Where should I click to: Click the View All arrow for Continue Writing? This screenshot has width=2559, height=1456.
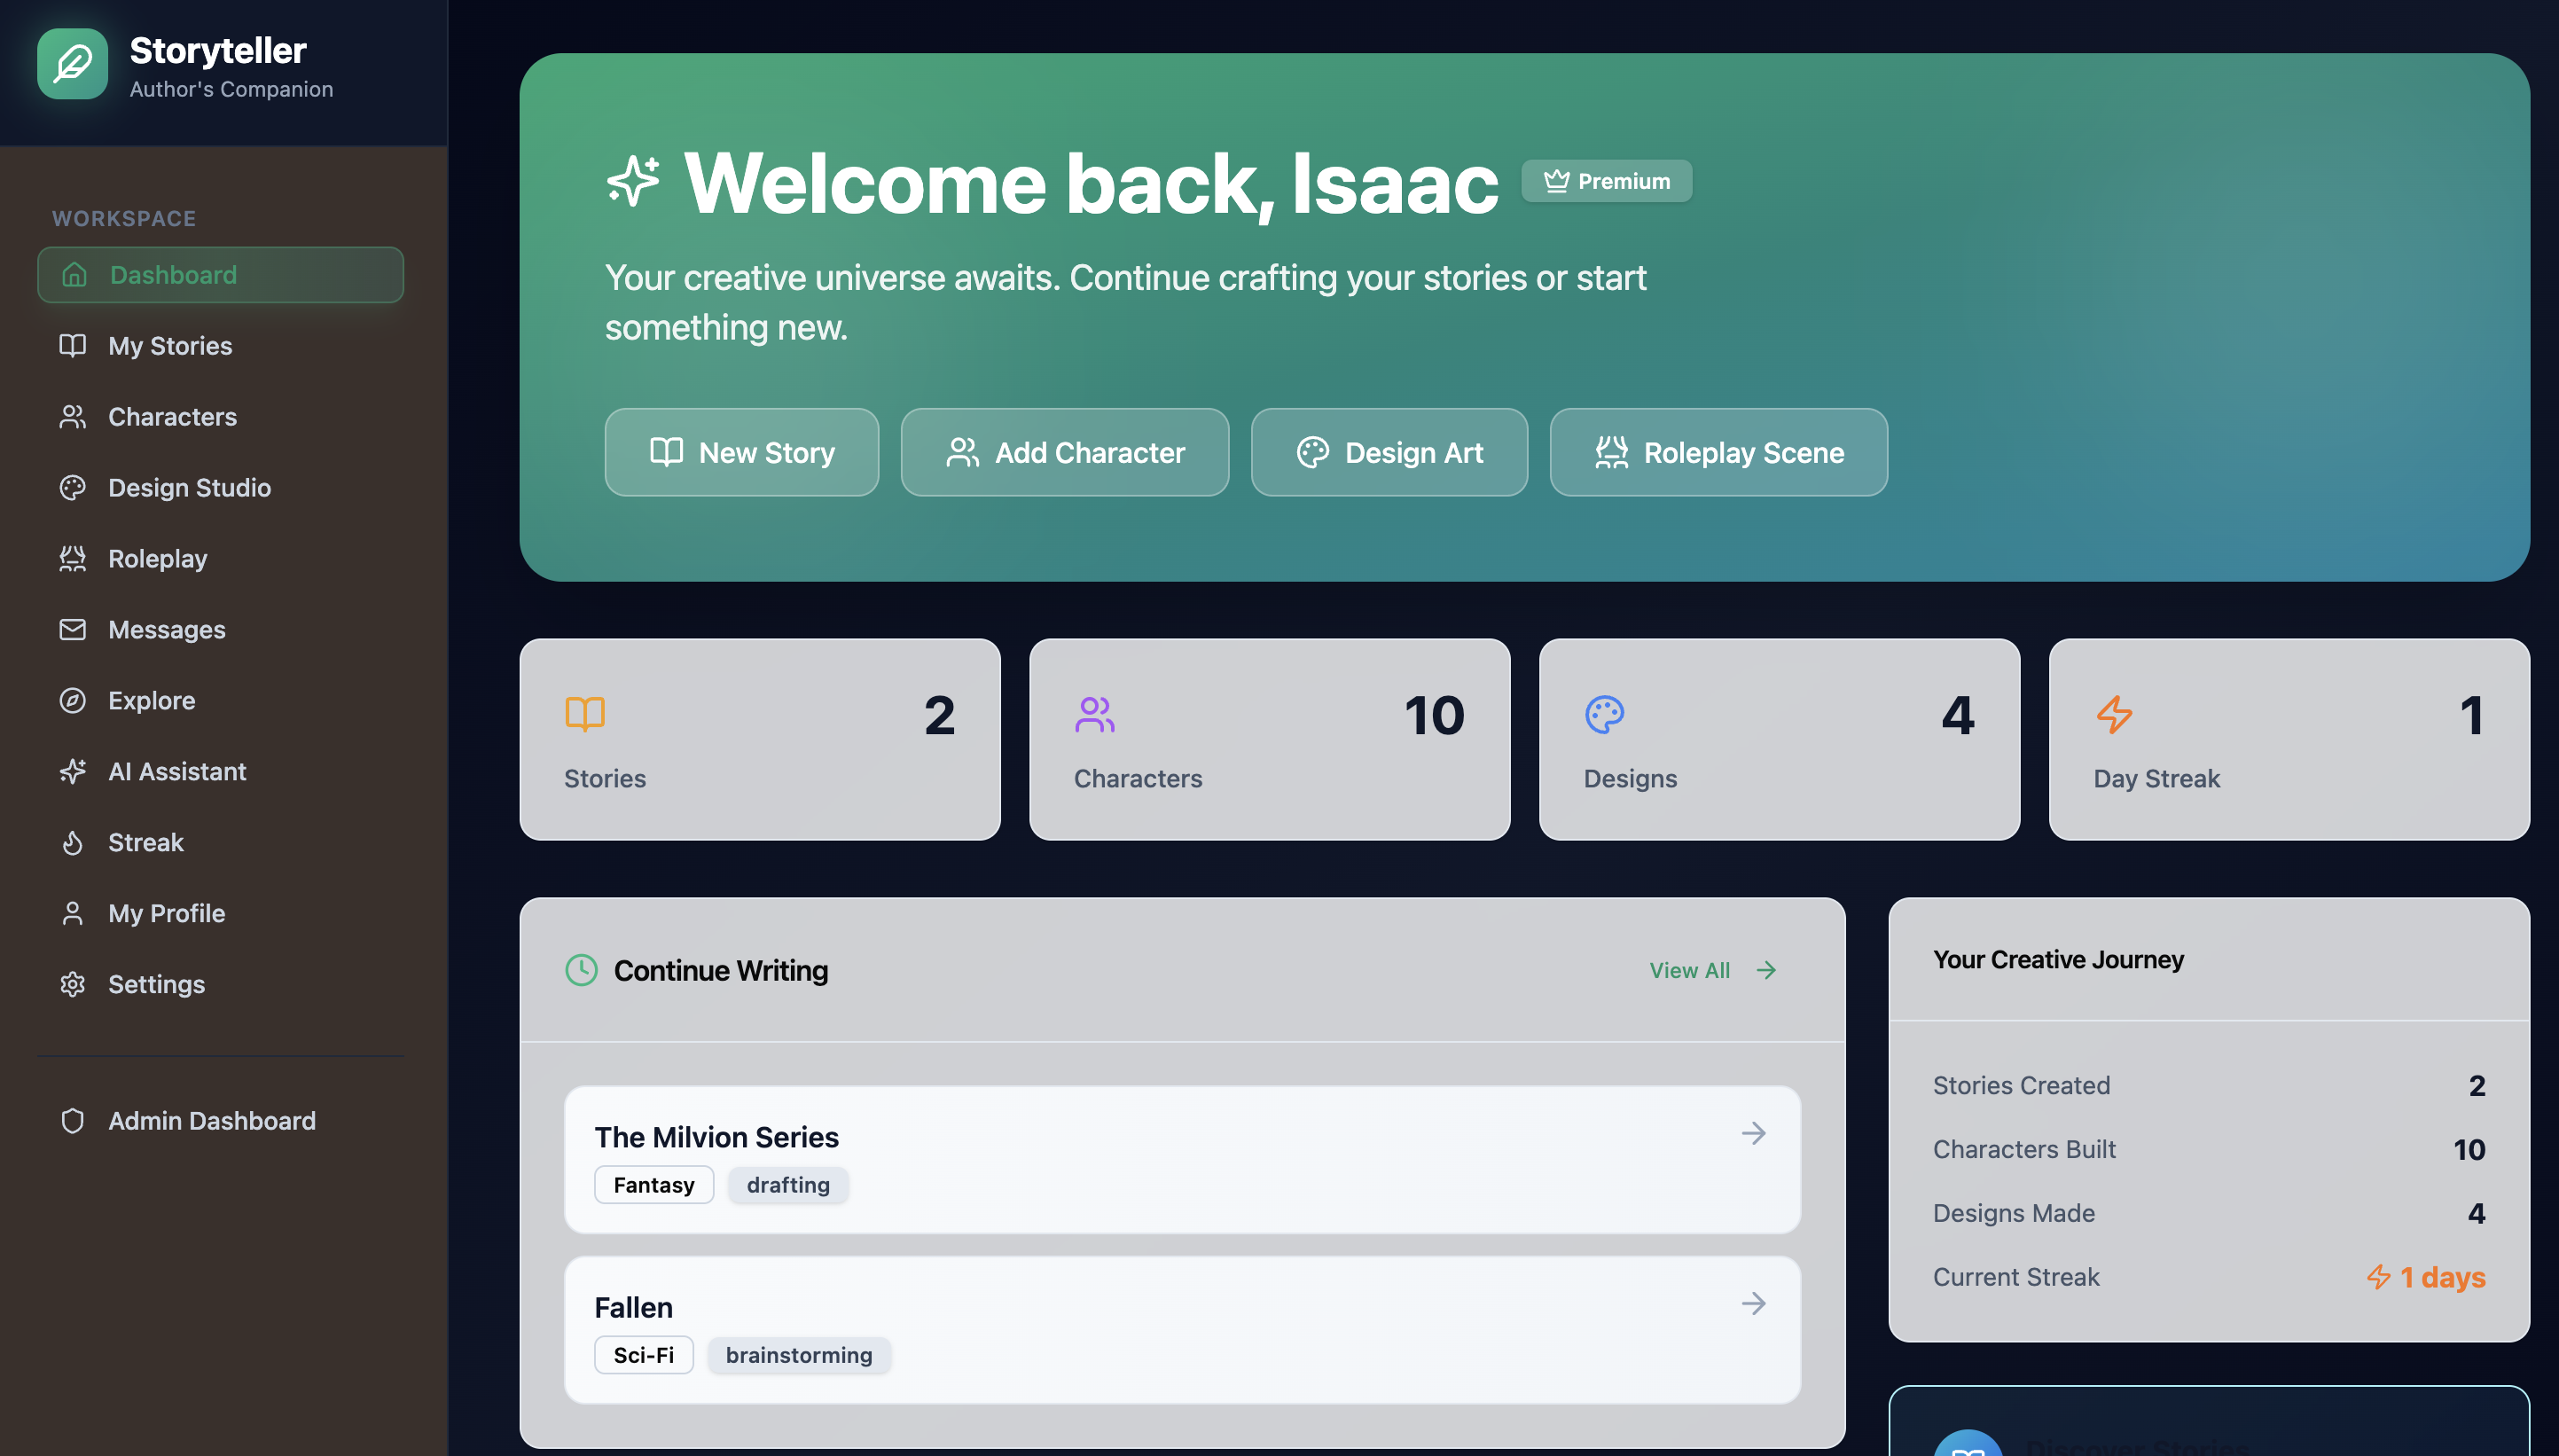[1765, 969]
